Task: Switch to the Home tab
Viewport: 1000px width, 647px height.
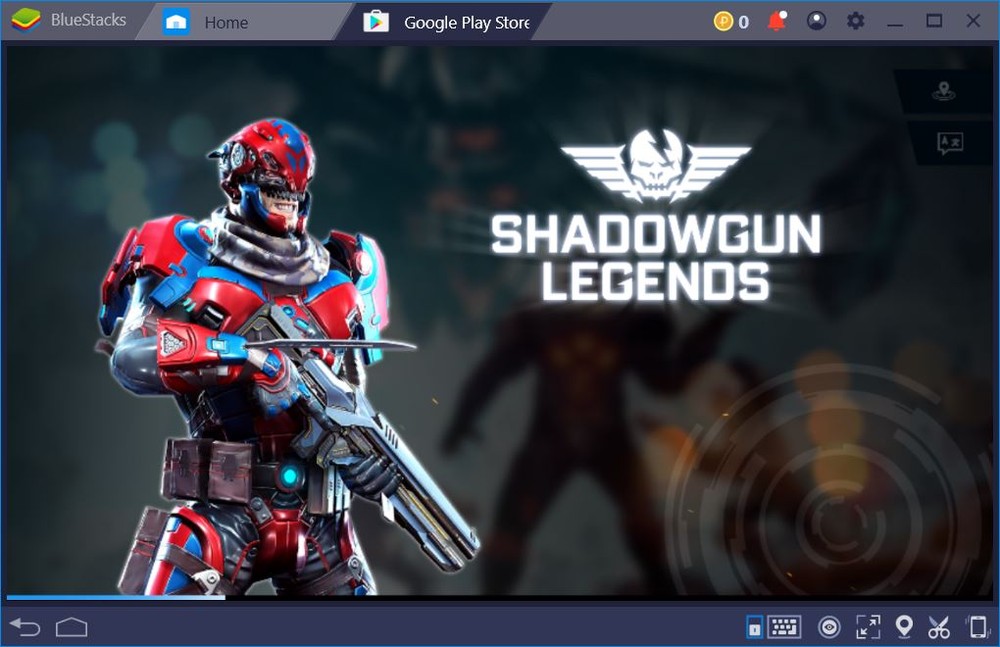Action: pos(213,21)
